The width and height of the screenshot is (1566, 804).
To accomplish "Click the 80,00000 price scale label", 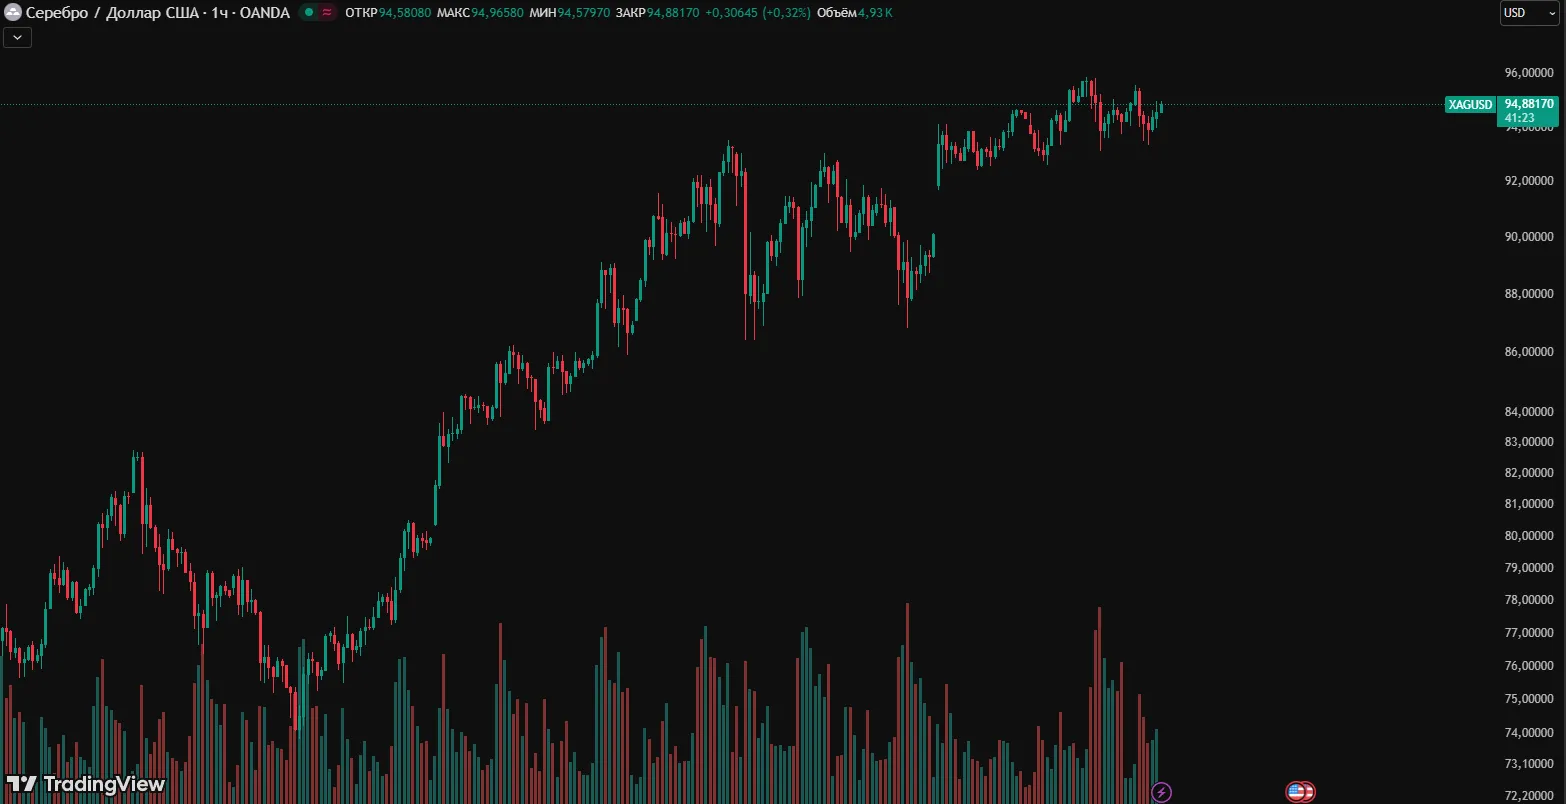I will pos(1529,535).
